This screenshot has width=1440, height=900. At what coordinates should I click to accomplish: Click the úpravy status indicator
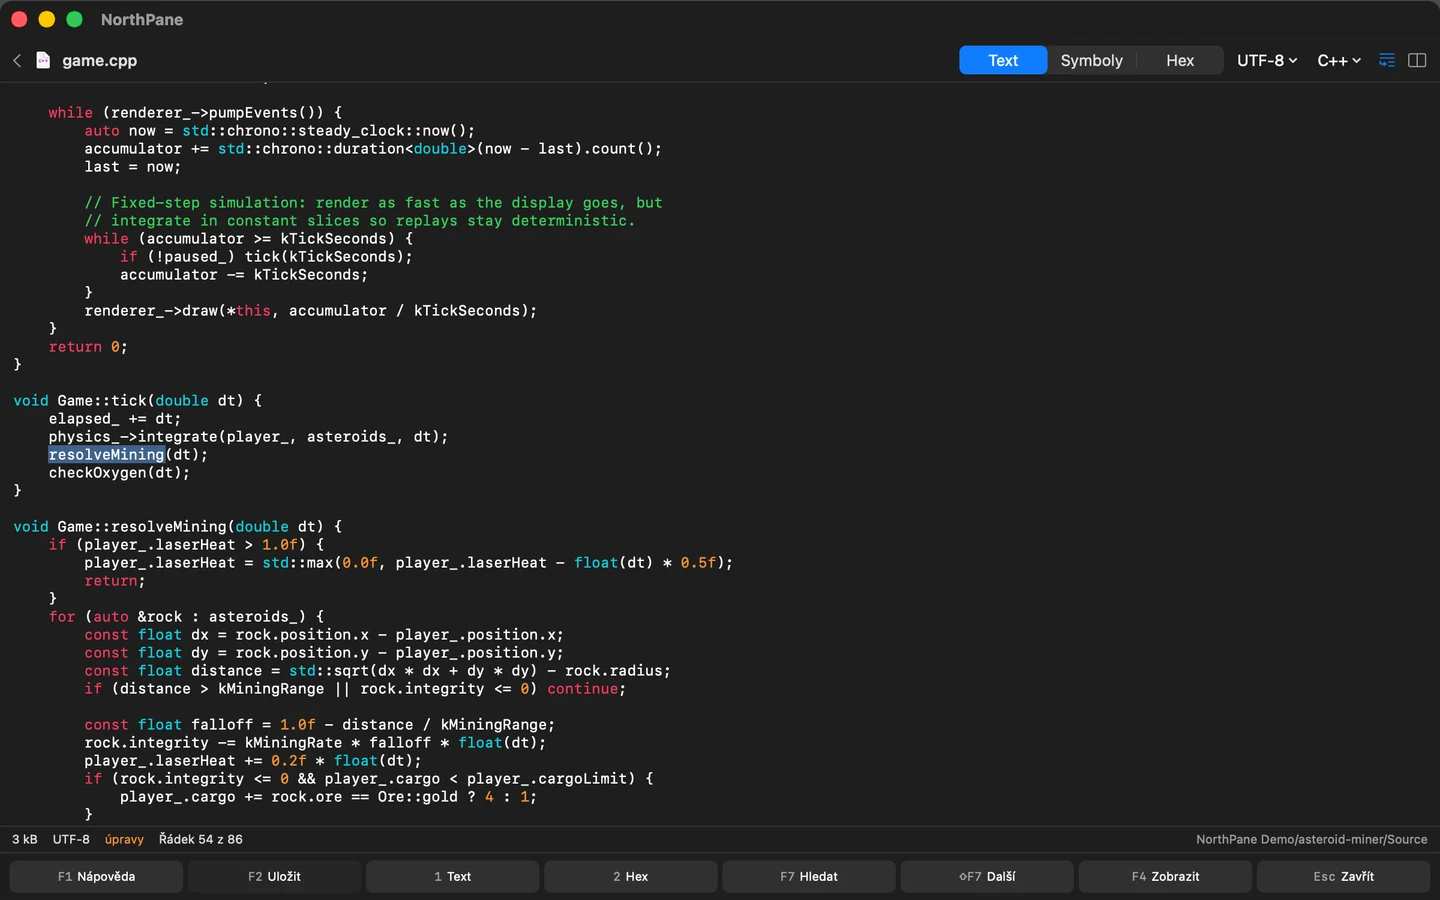[x=124, y=839]
